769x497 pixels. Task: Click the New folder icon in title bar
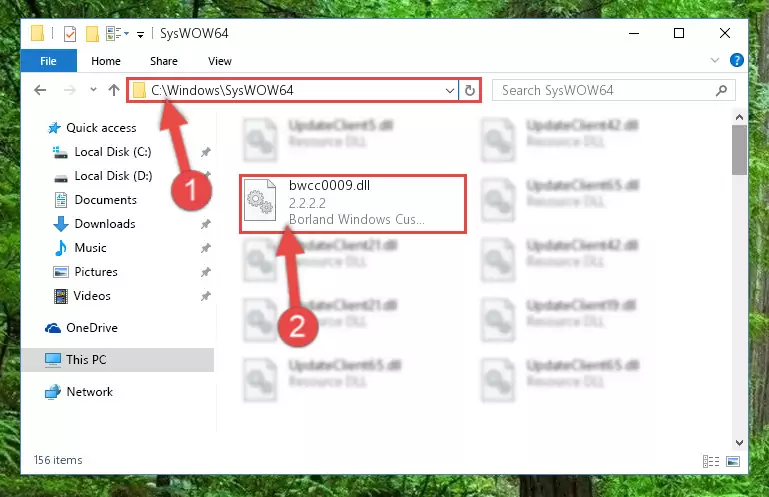coord(92,34)
